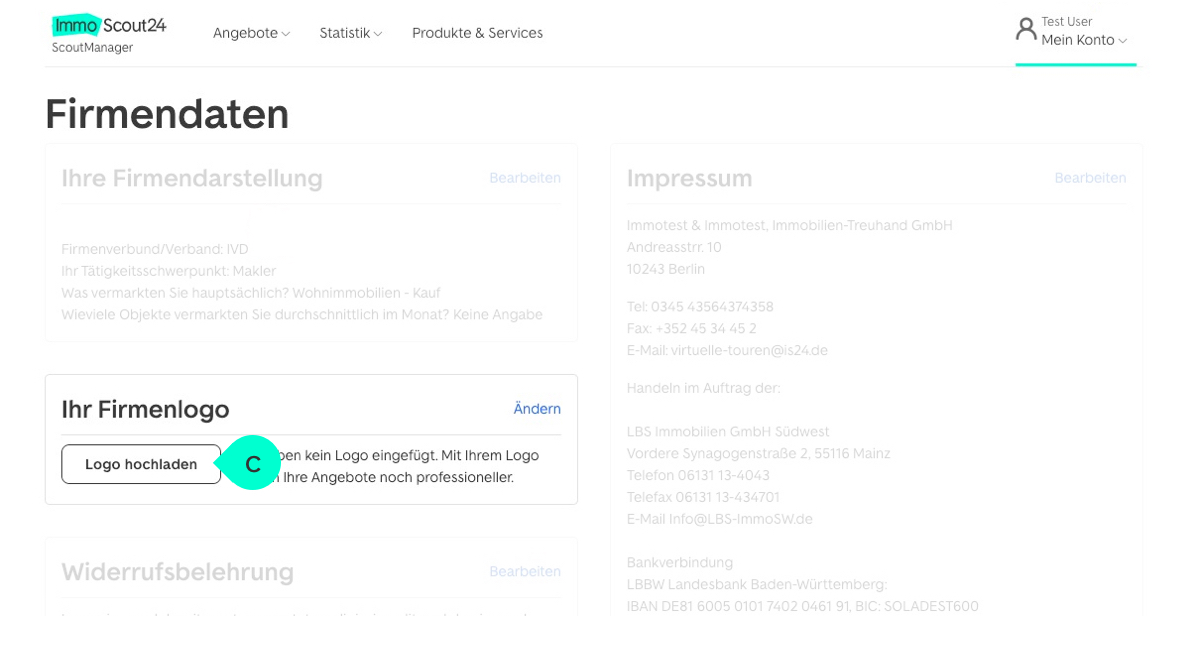Expand the Statistik dropdown chevron
Image resolution: width=1199 pixels, height=659 pixels.
[x=378, y=34]
